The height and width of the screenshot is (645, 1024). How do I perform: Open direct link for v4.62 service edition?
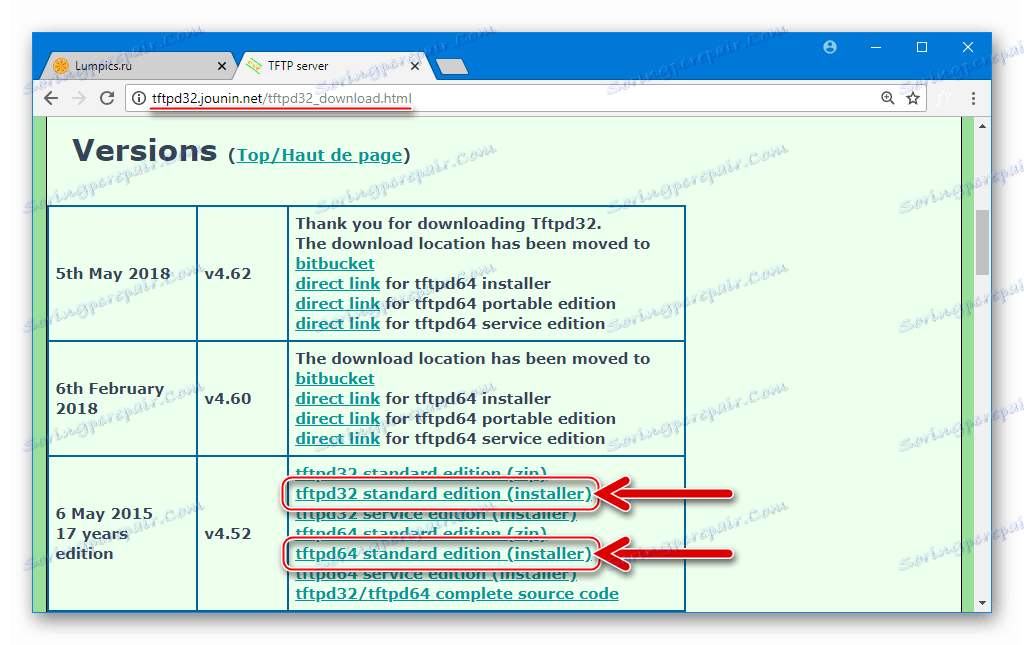click(x=338, y=324)
